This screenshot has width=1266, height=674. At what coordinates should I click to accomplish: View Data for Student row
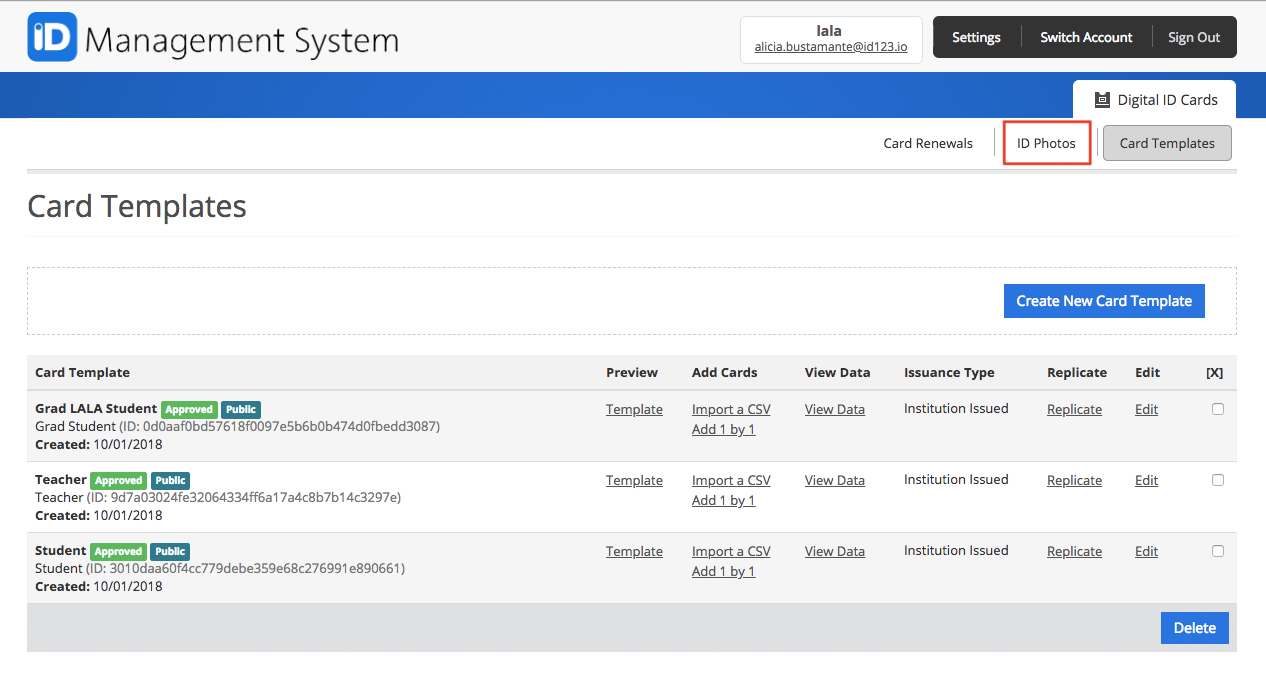click(x=834, y=551)
